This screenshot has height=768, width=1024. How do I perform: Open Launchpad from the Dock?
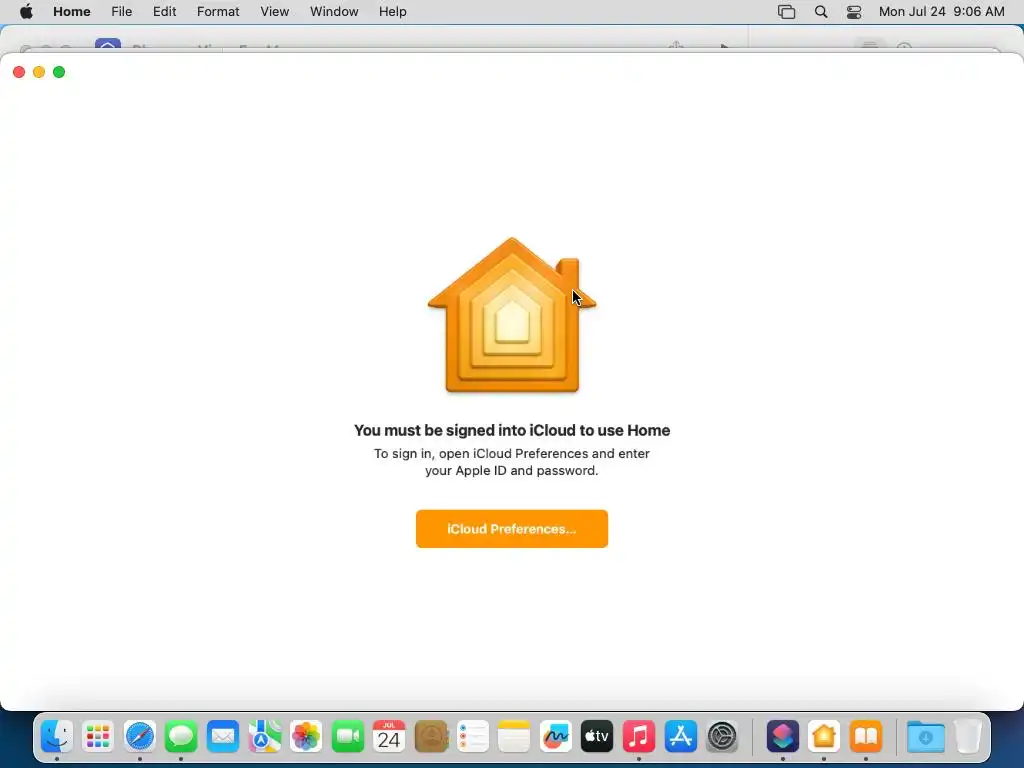[x=98, y=737]
